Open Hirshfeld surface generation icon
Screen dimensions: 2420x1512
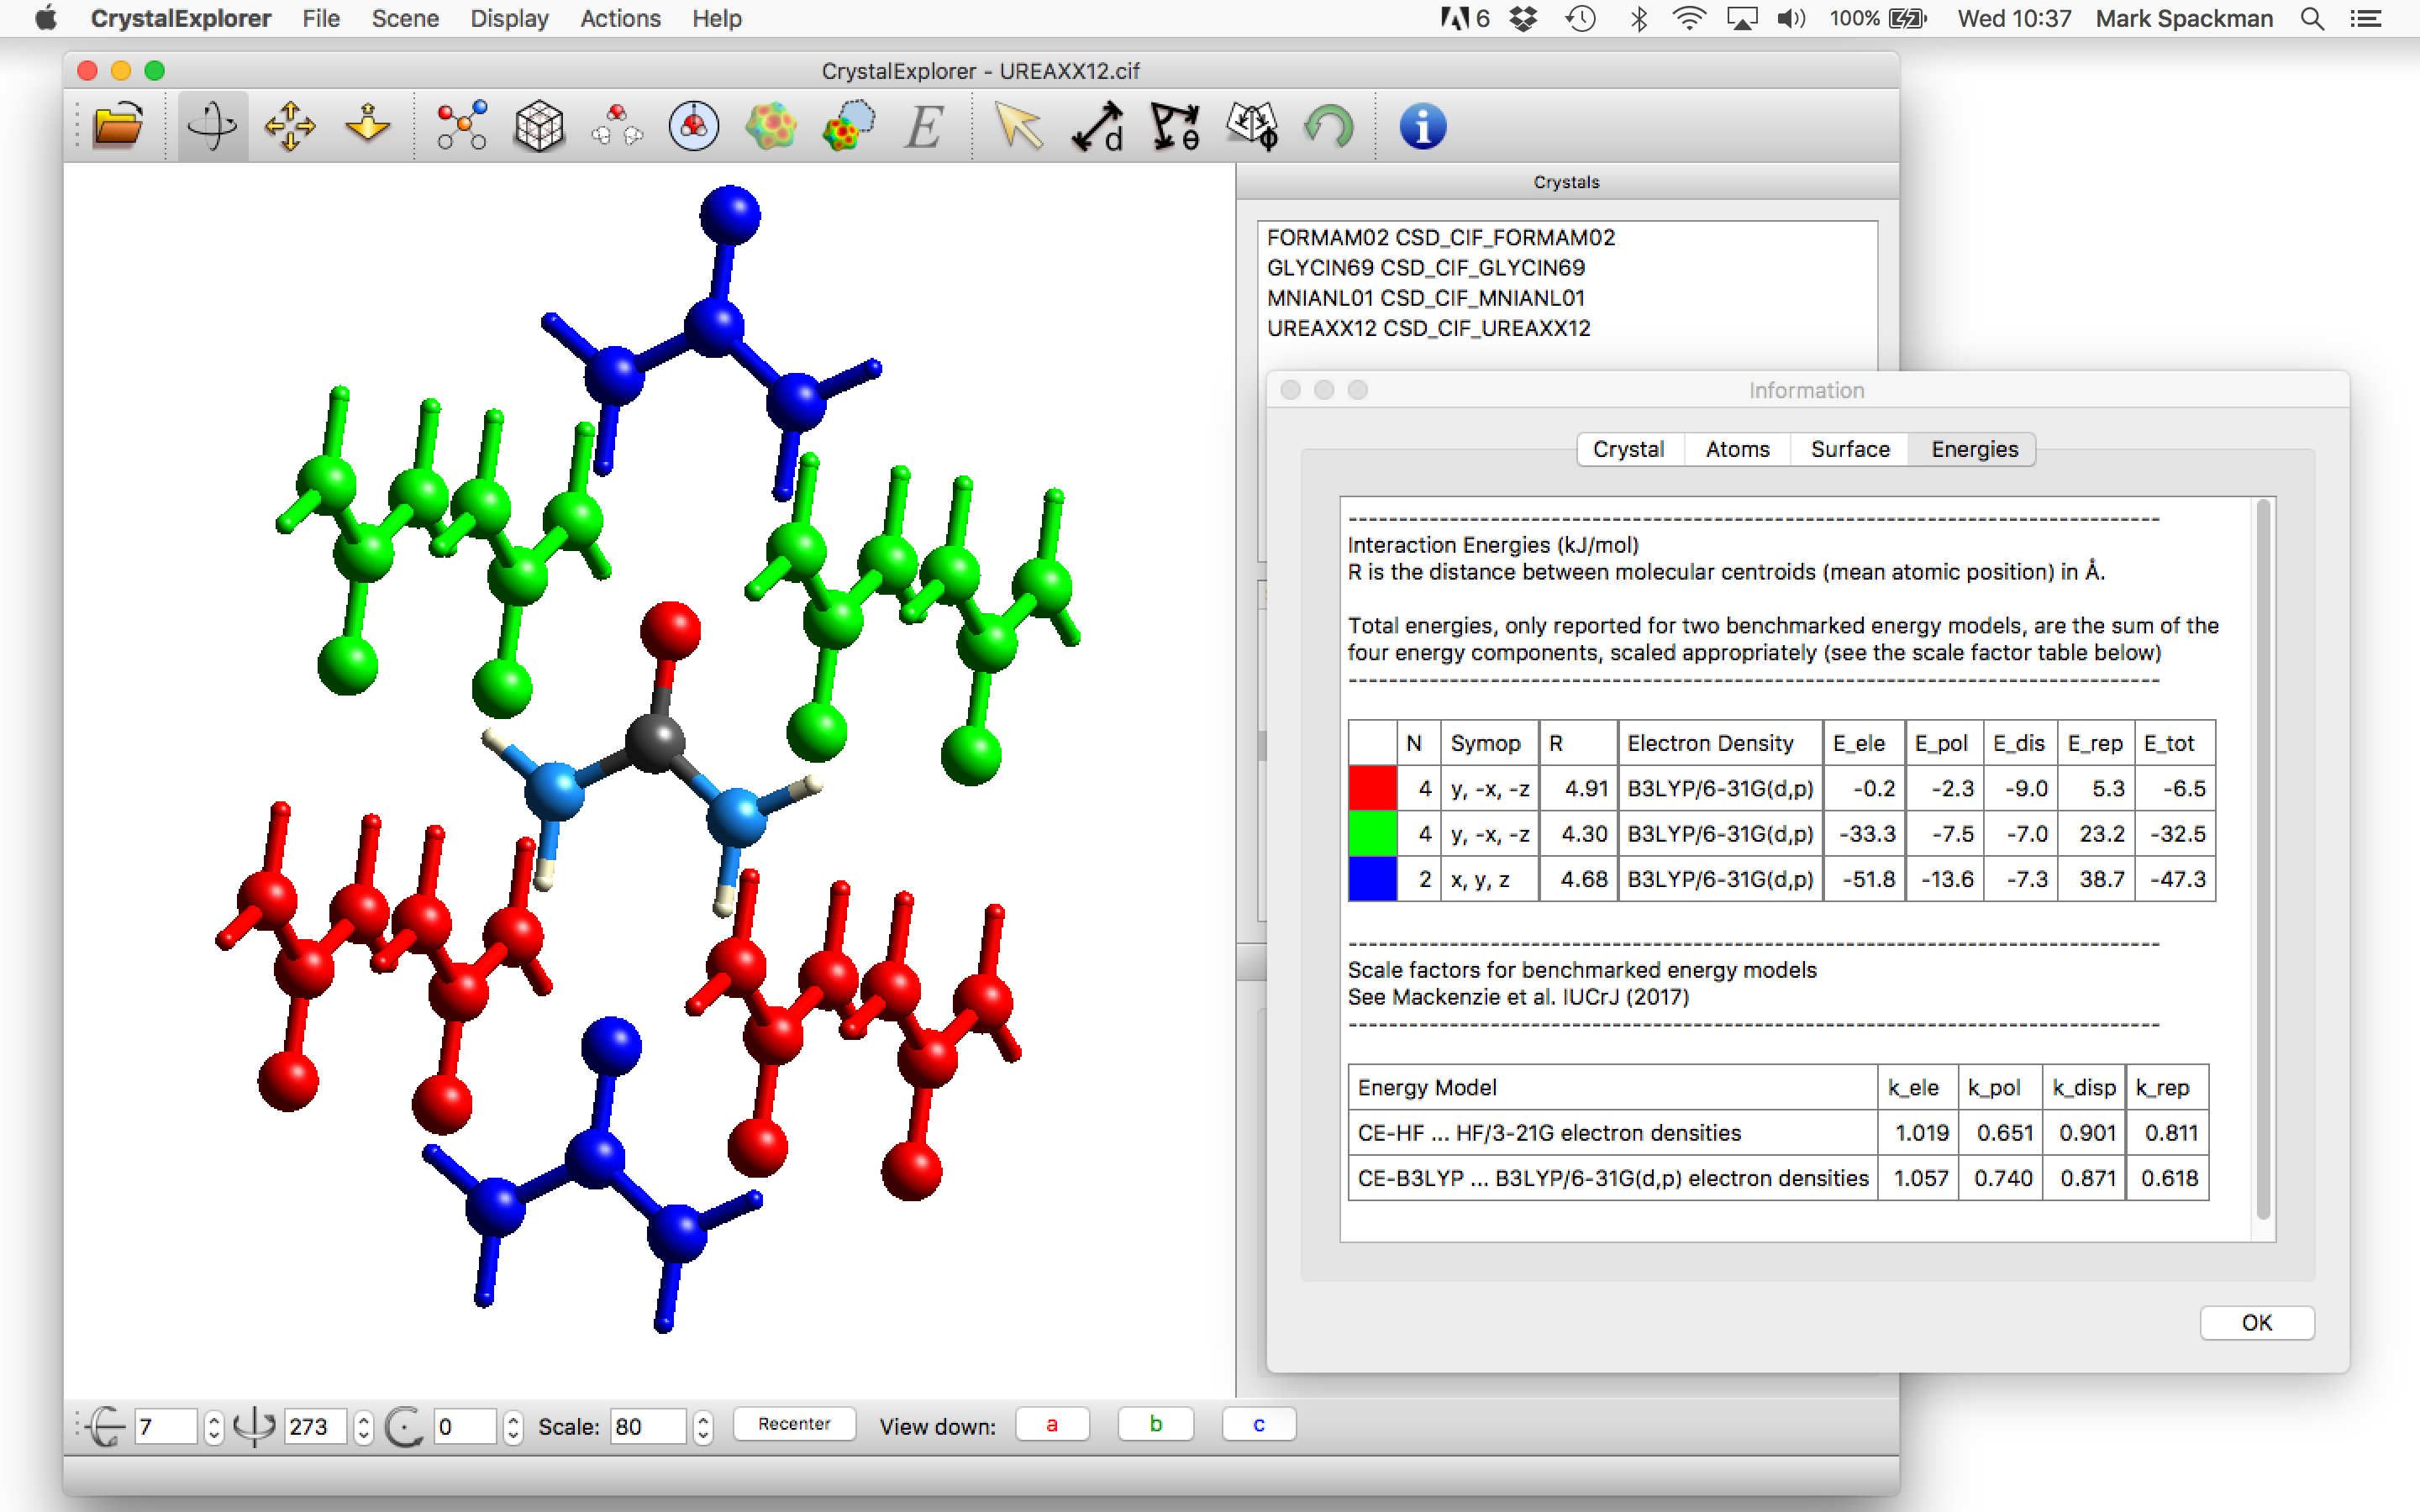(x=771, y=127)
